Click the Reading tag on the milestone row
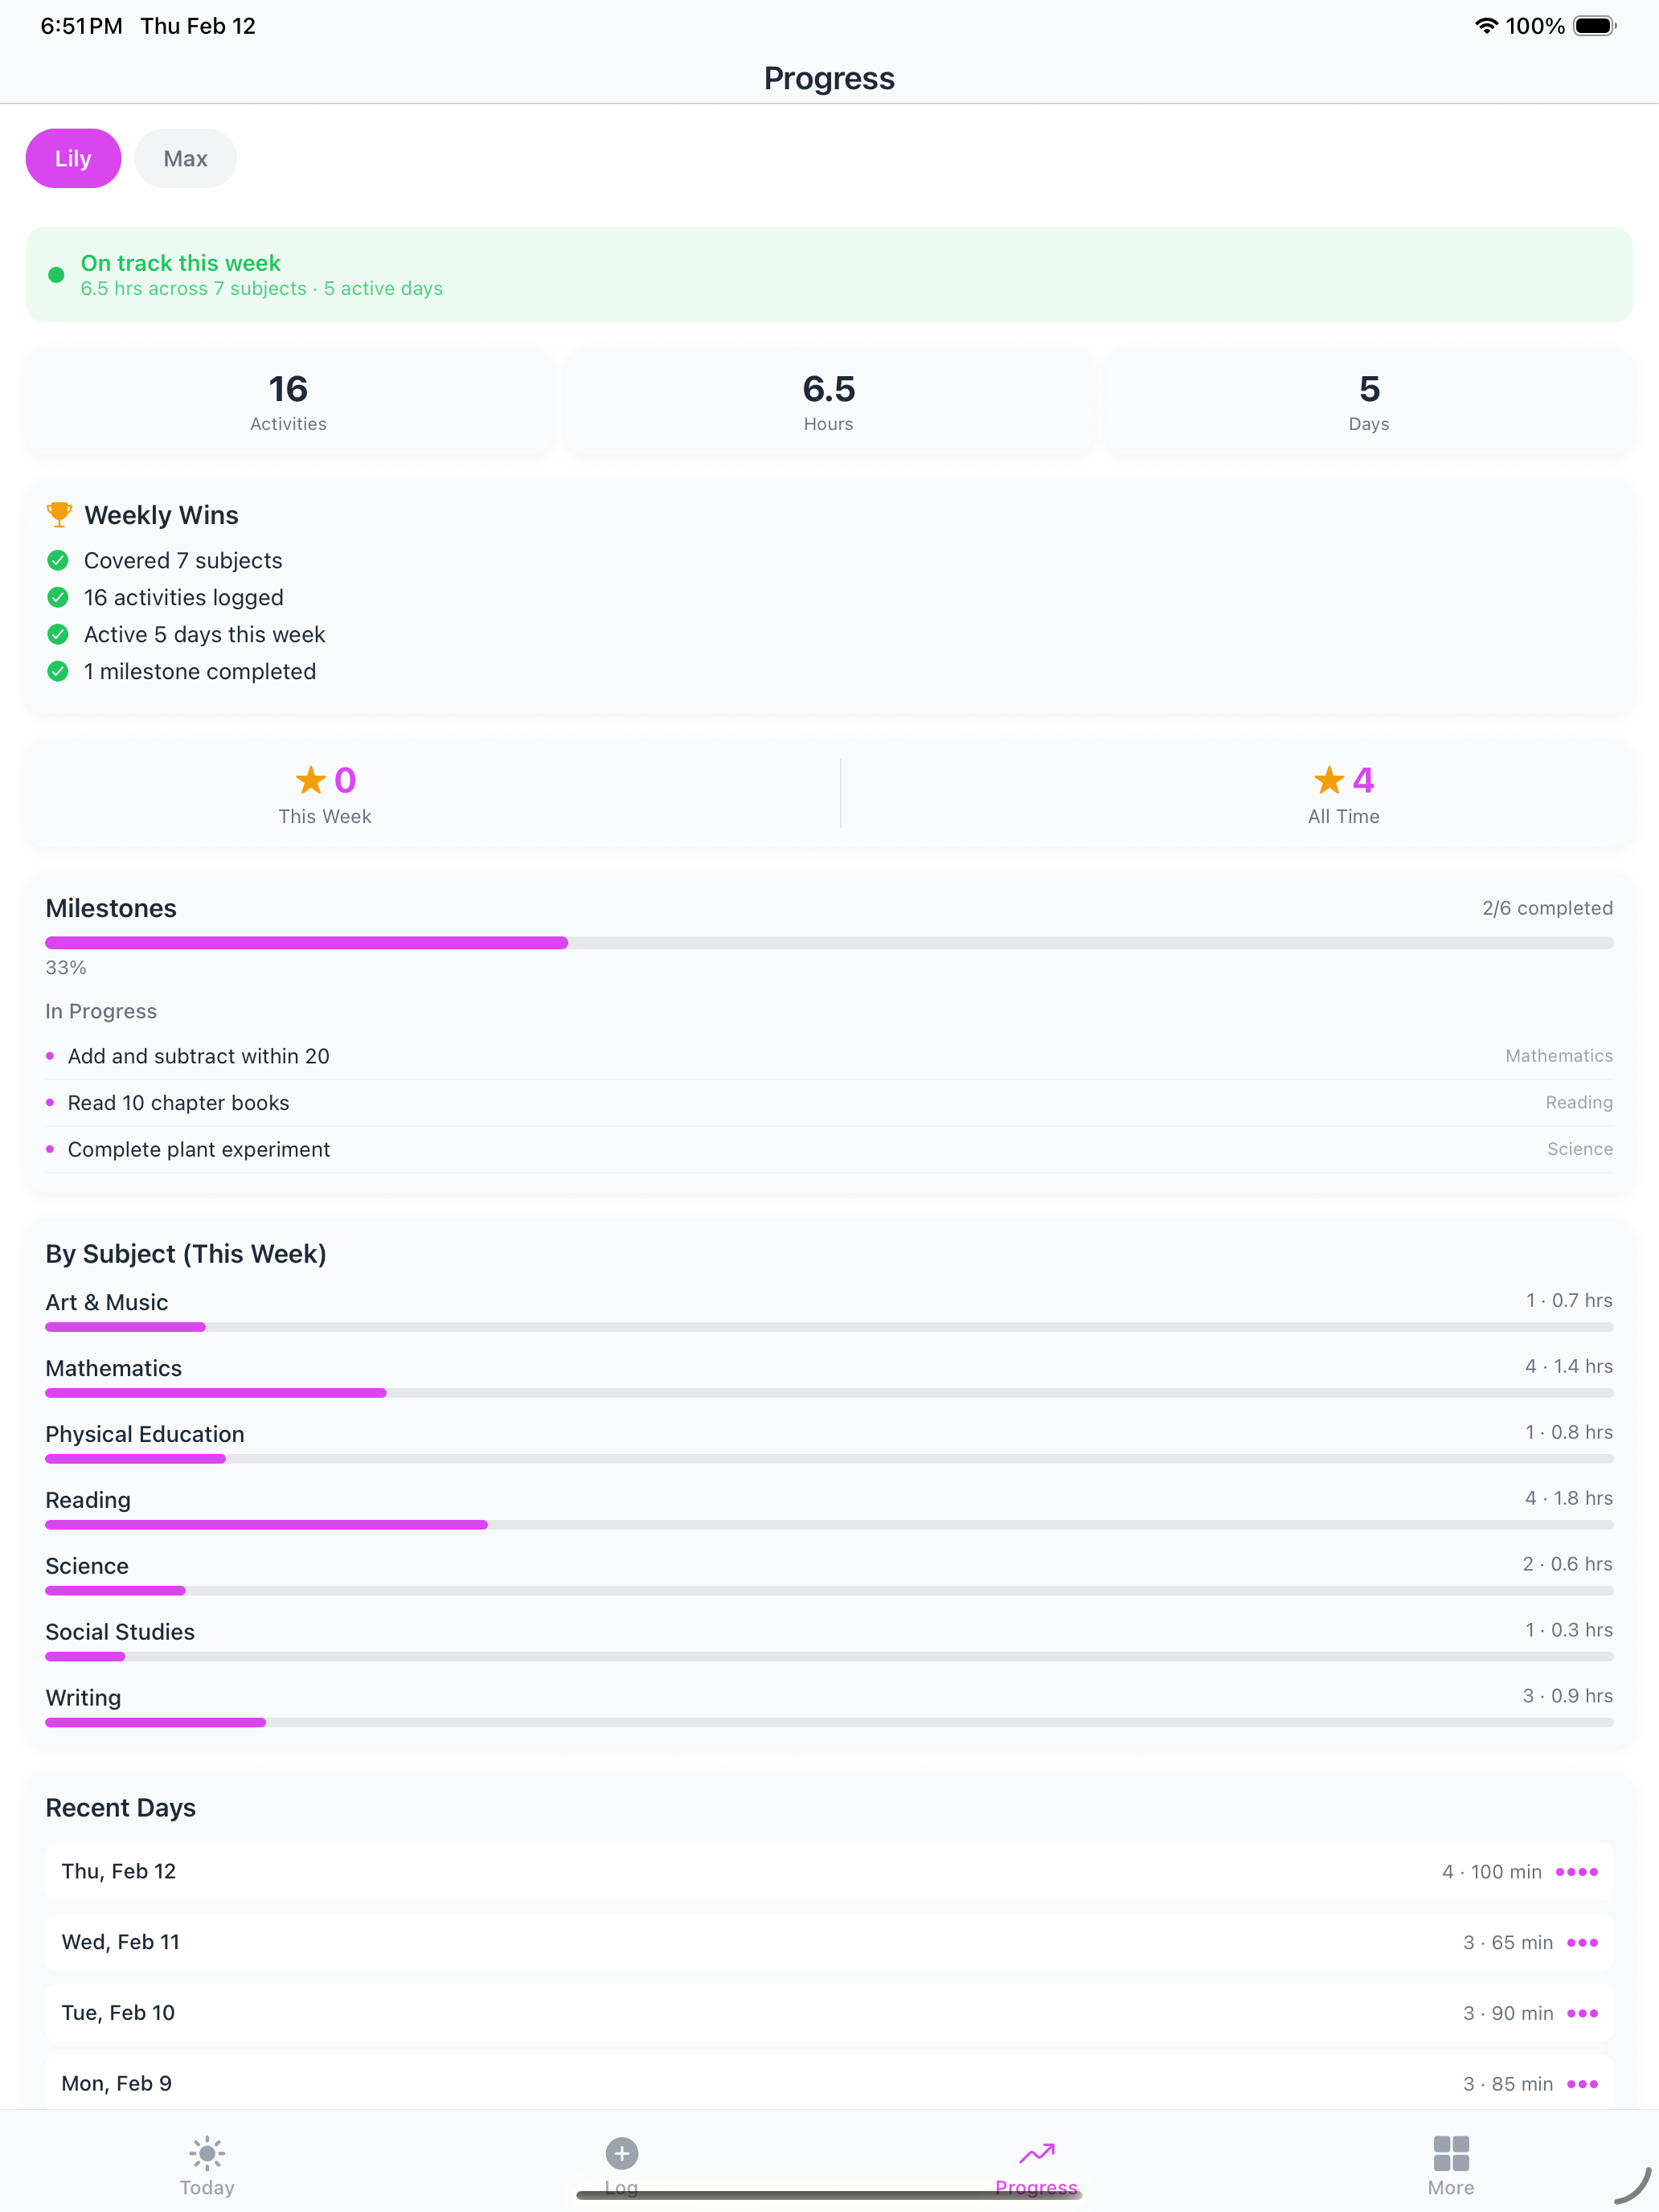The height and width of the screenshot is (2212, 1659). 1579,1102
